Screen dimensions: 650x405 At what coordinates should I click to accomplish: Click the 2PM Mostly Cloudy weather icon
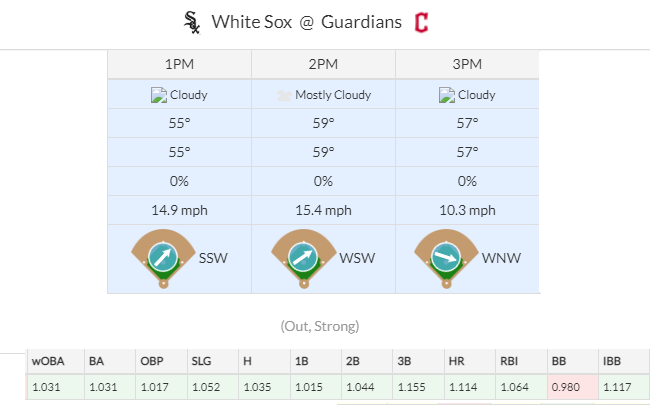285,95
